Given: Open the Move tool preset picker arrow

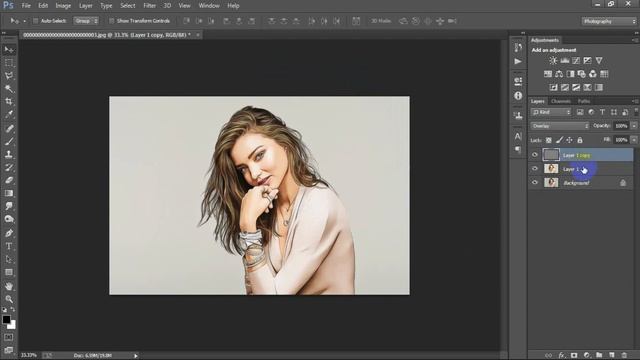Looking at the screenshot, I should [24, 21].
